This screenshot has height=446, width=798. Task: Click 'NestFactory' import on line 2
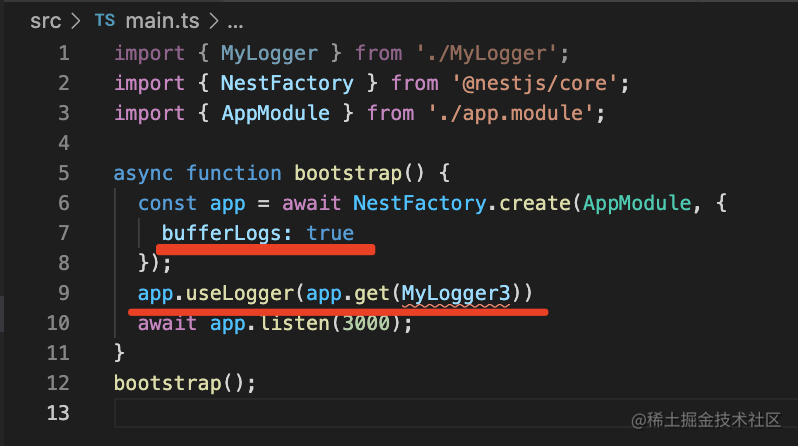(287, 83)
